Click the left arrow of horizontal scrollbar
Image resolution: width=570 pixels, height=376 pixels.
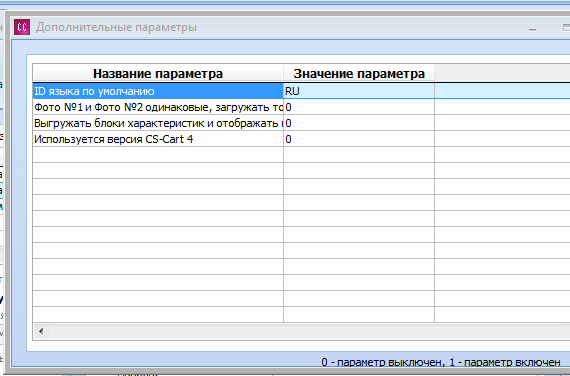coord(41,331)
